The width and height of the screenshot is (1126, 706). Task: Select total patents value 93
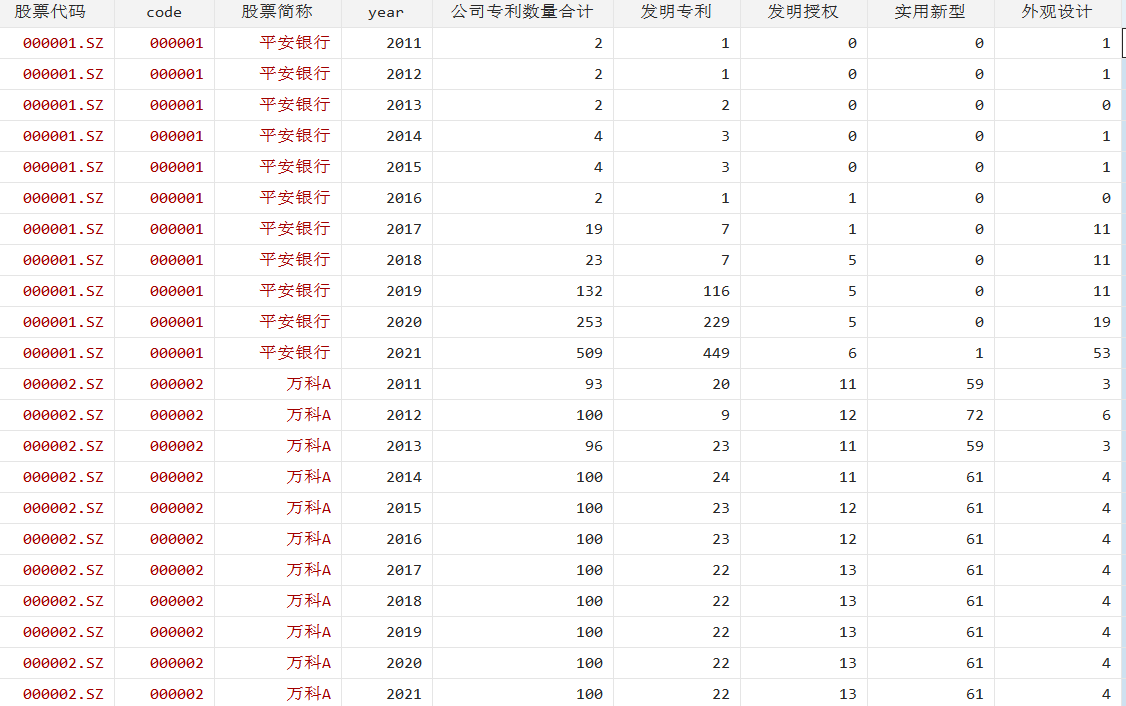(x=594, y=384)
